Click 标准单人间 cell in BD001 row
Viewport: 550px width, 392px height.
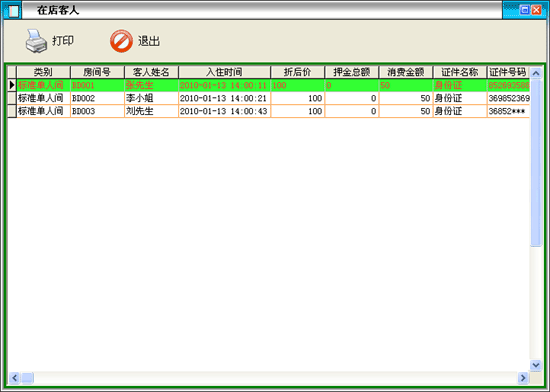[x=43, y=85]
